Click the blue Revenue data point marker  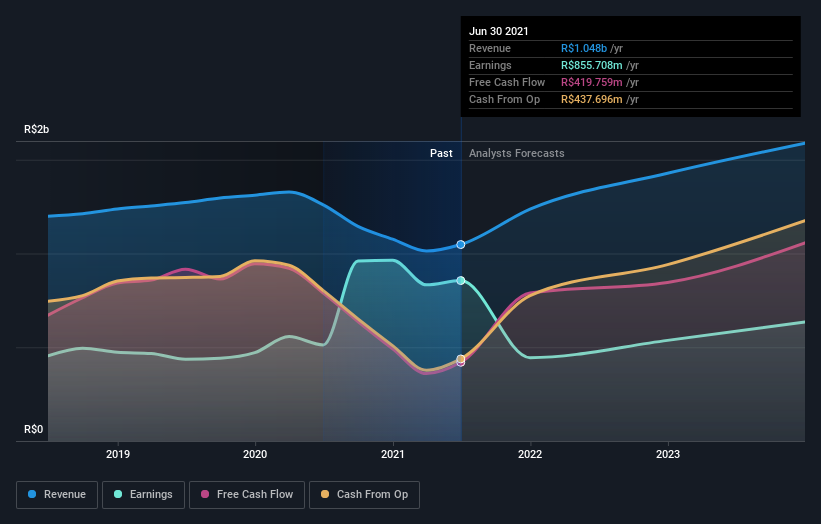461,244
